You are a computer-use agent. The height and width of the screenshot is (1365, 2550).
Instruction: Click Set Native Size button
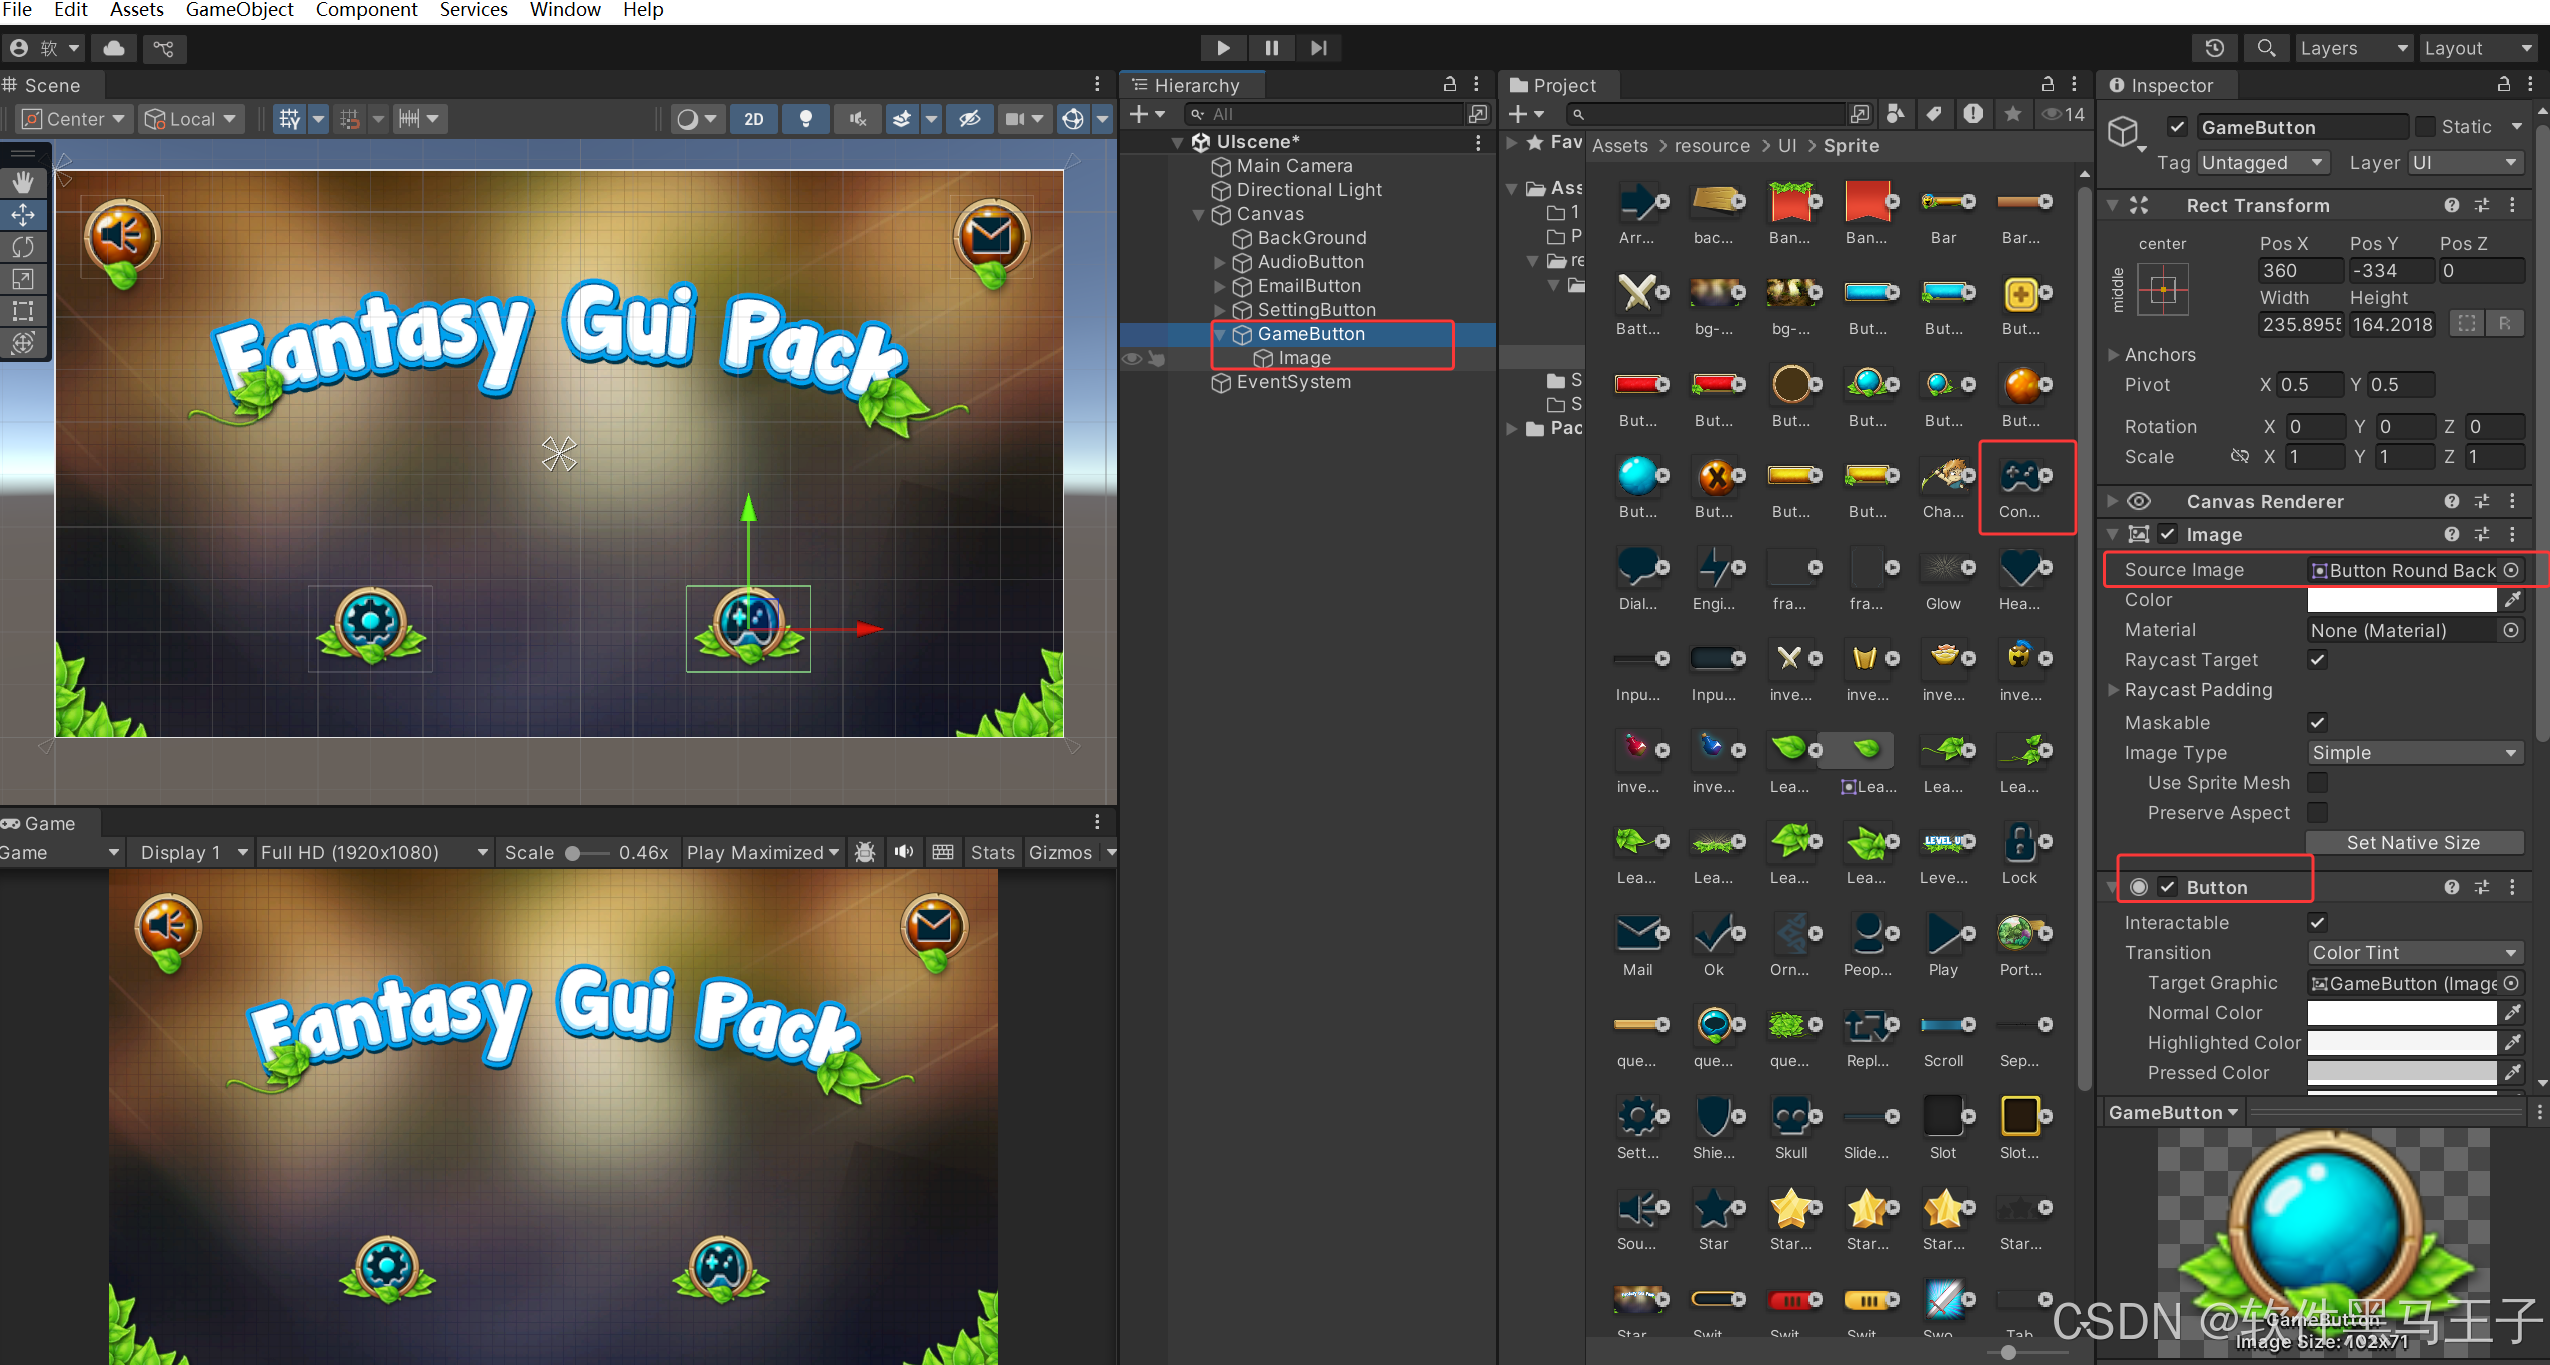point(2413,843)
